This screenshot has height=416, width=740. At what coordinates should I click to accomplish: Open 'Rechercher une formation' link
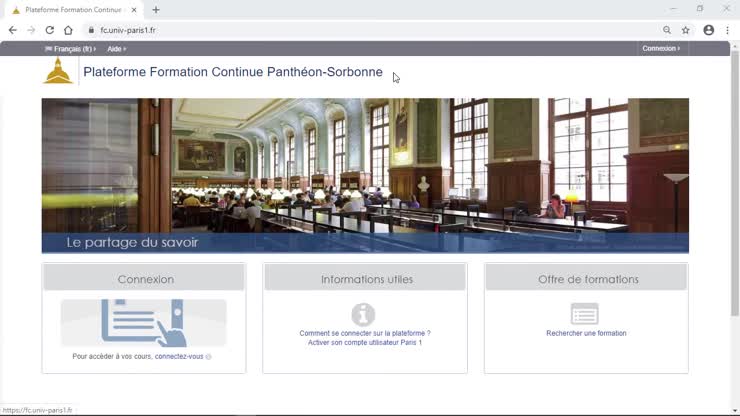[x=586, y=333]
